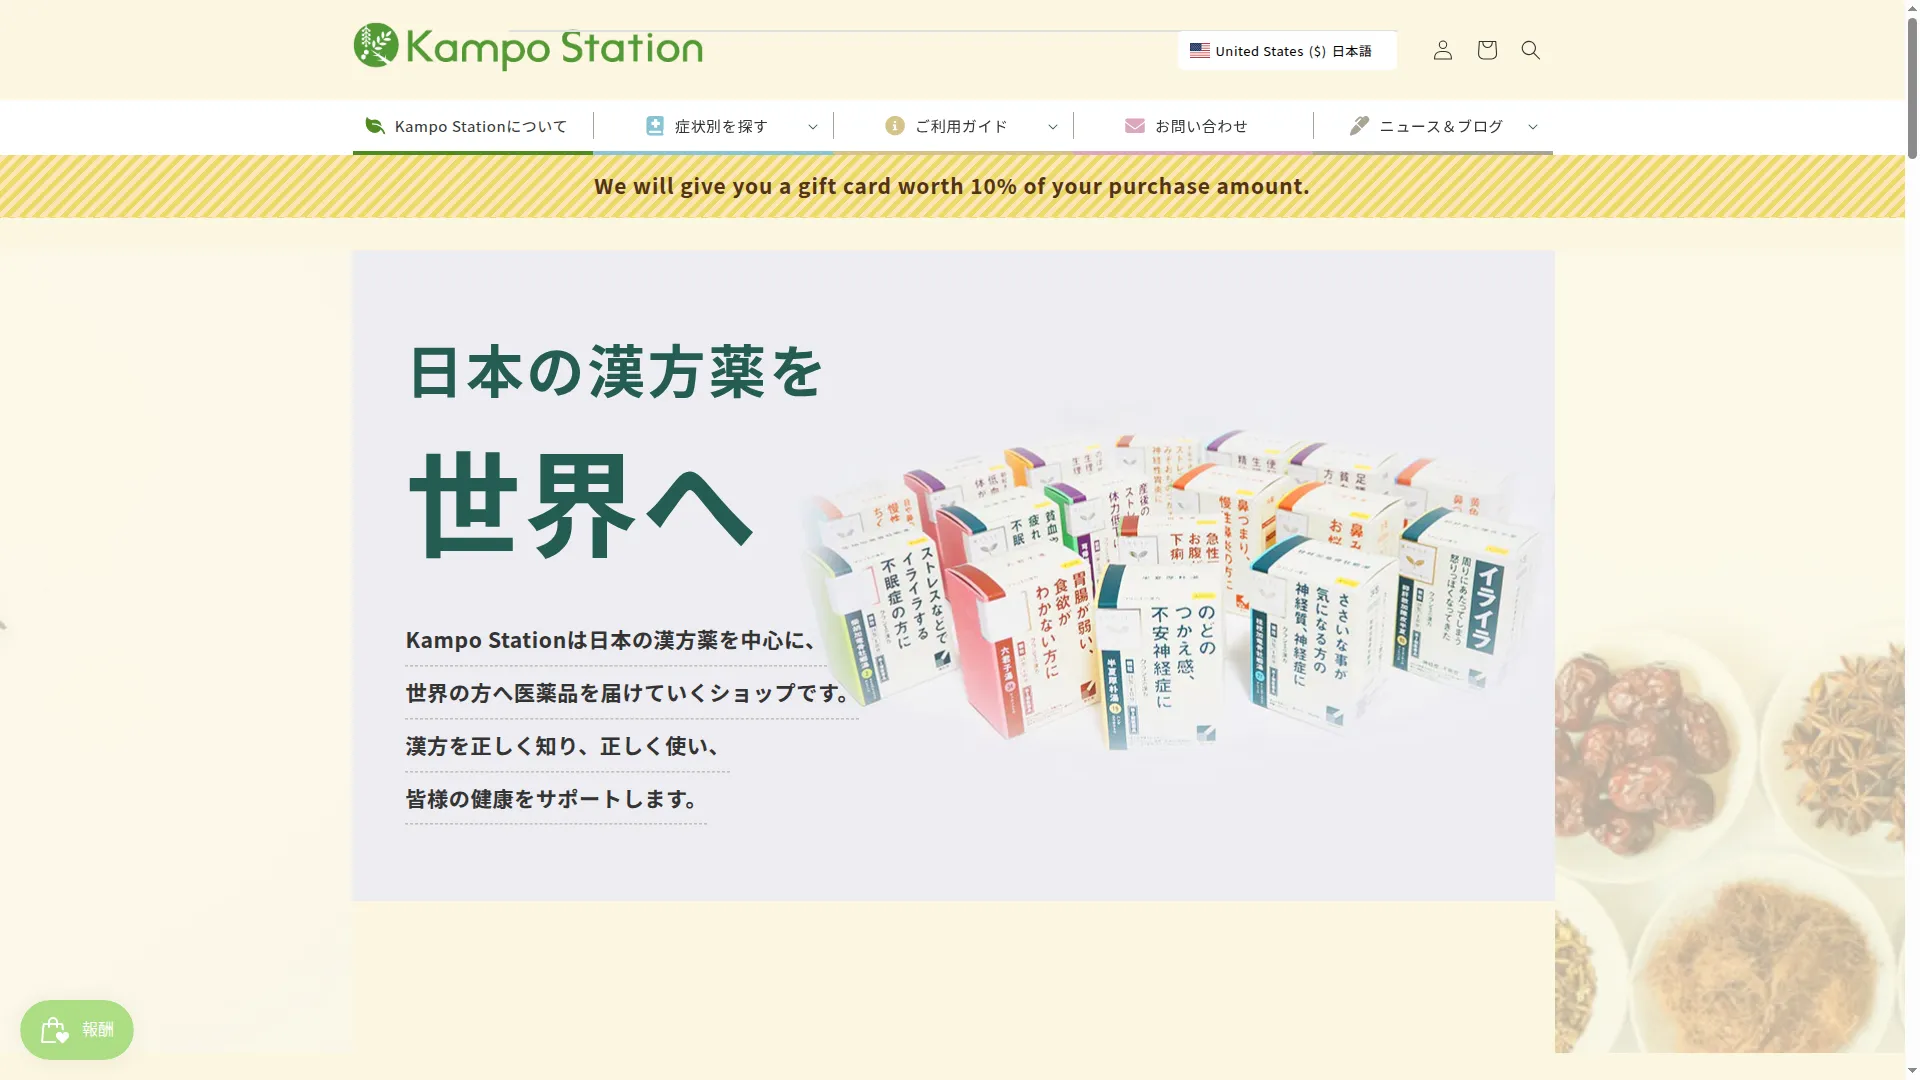Open the ニュース＆ブログ menu
Screen dimensions: 1920x1080
coord(1433,126)
